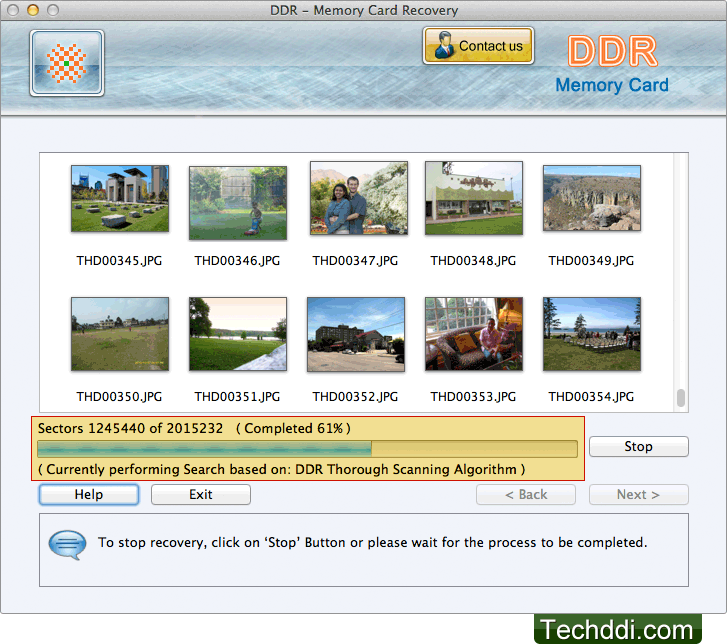Screen dimensions: 727x644
Task: Click the Sectors 1245440 of 2015232 status text
Action: point(130,428)
